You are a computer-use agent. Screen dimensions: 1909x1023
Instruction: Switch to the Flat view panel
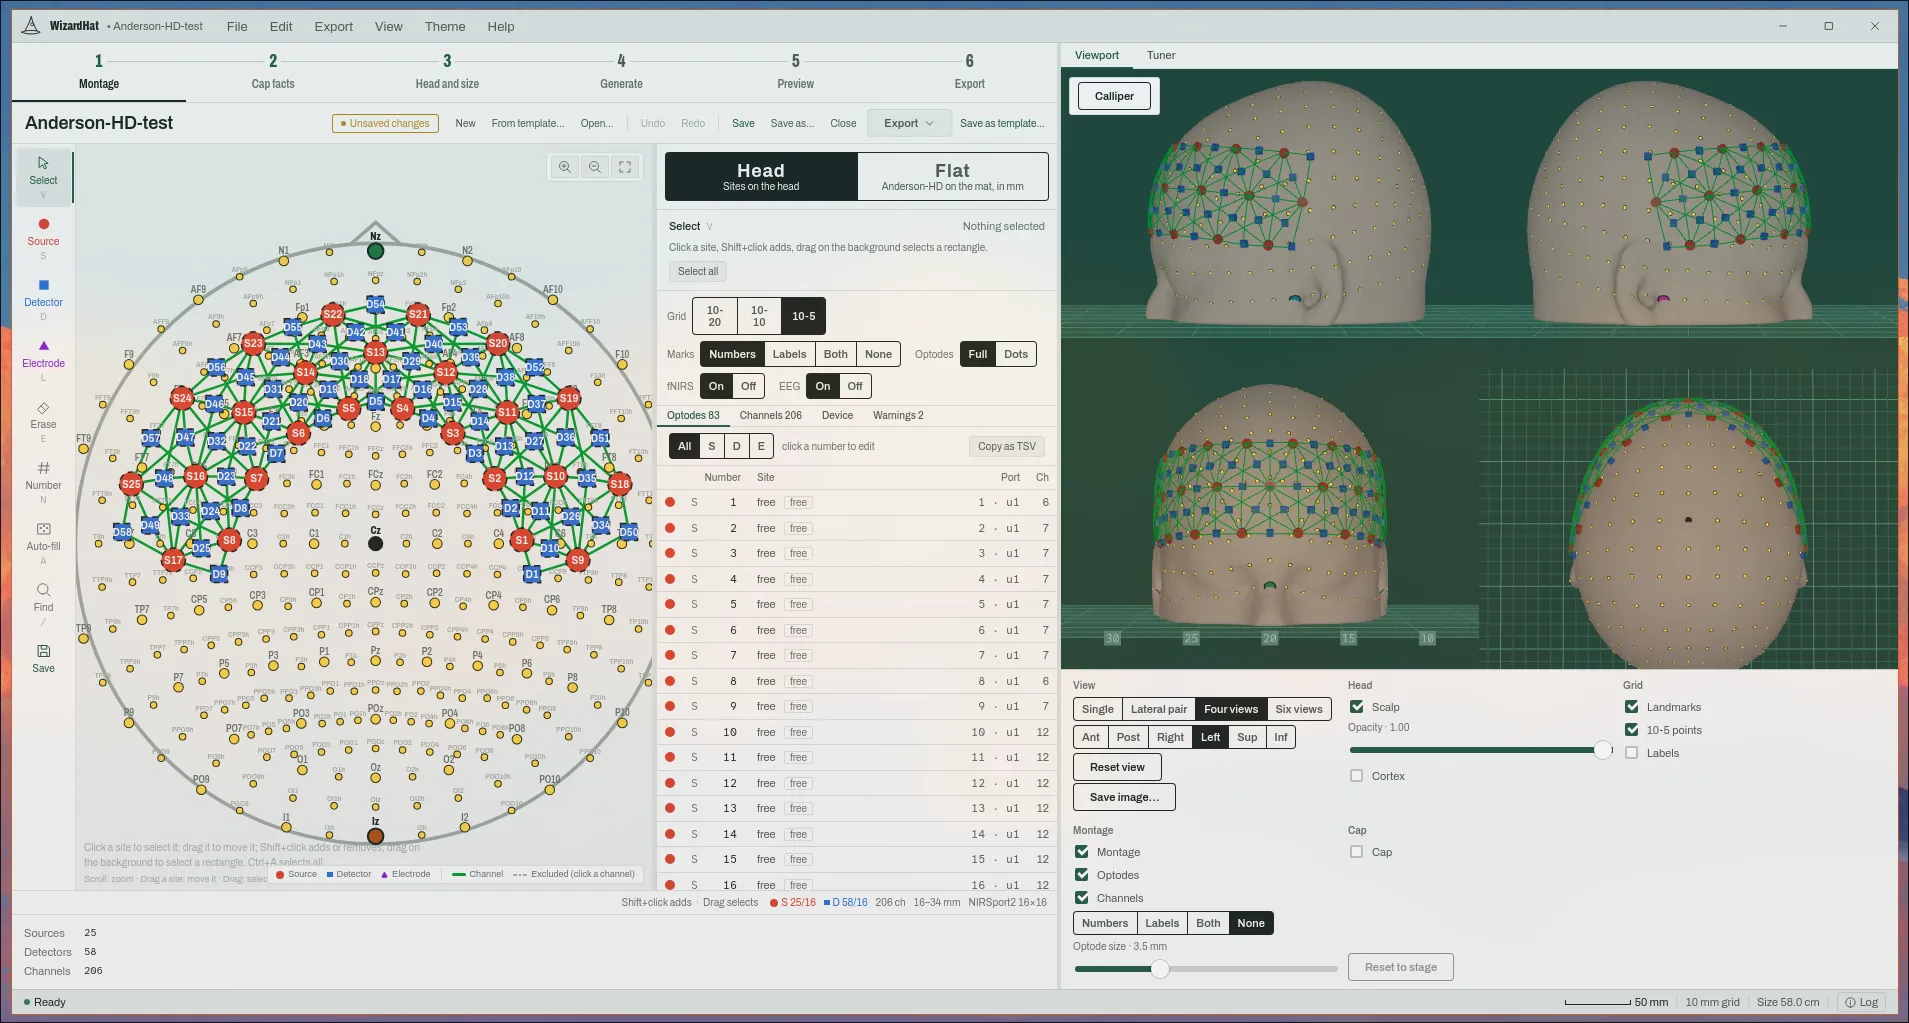(x=952, y=177)
